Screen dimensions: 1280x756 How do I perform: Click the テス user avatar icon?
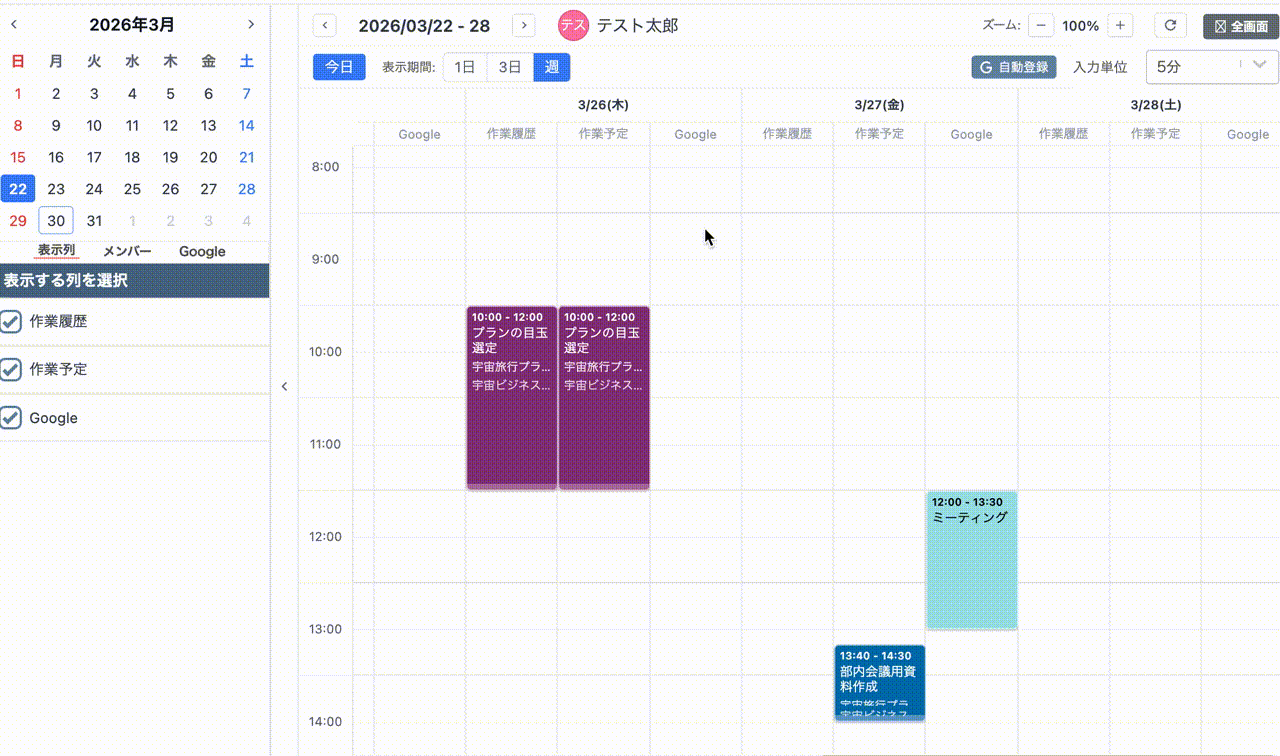click(573, 25)
